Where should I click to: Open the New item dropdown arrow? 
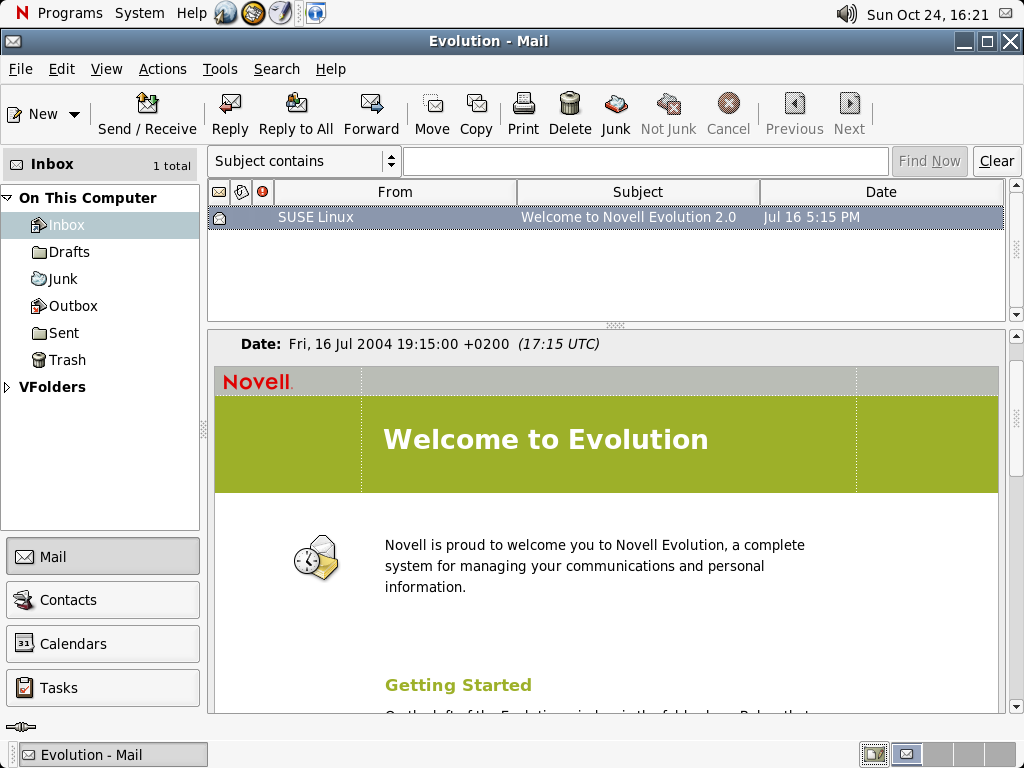74,114
